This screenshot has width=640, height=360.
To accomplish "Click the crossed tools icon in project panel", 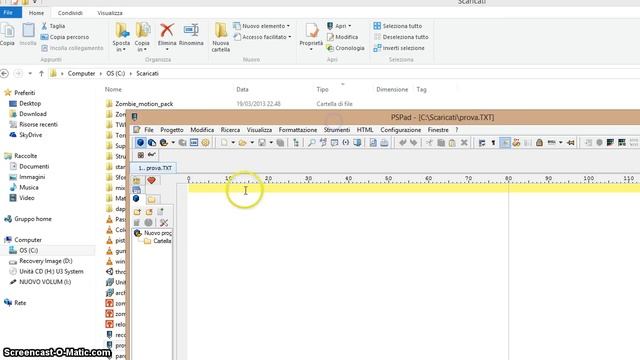I will [164, 222].
